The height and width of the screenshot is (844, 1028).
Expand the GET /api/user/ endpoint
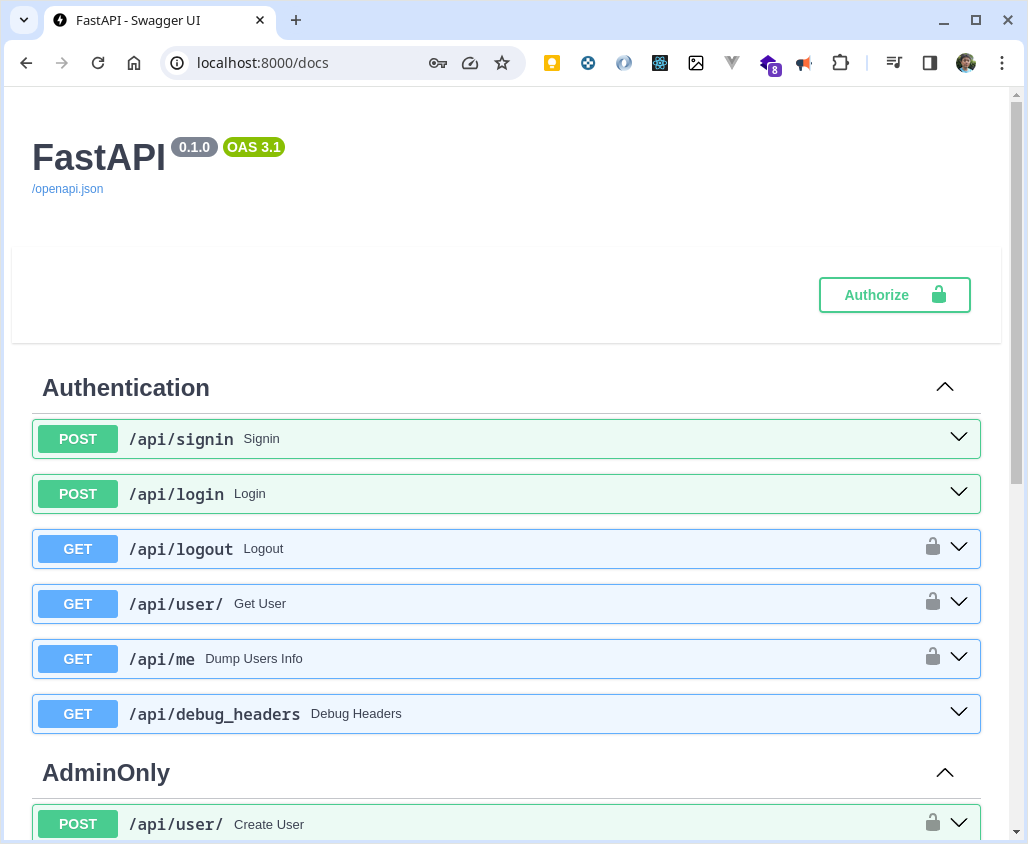pos(959,602)
